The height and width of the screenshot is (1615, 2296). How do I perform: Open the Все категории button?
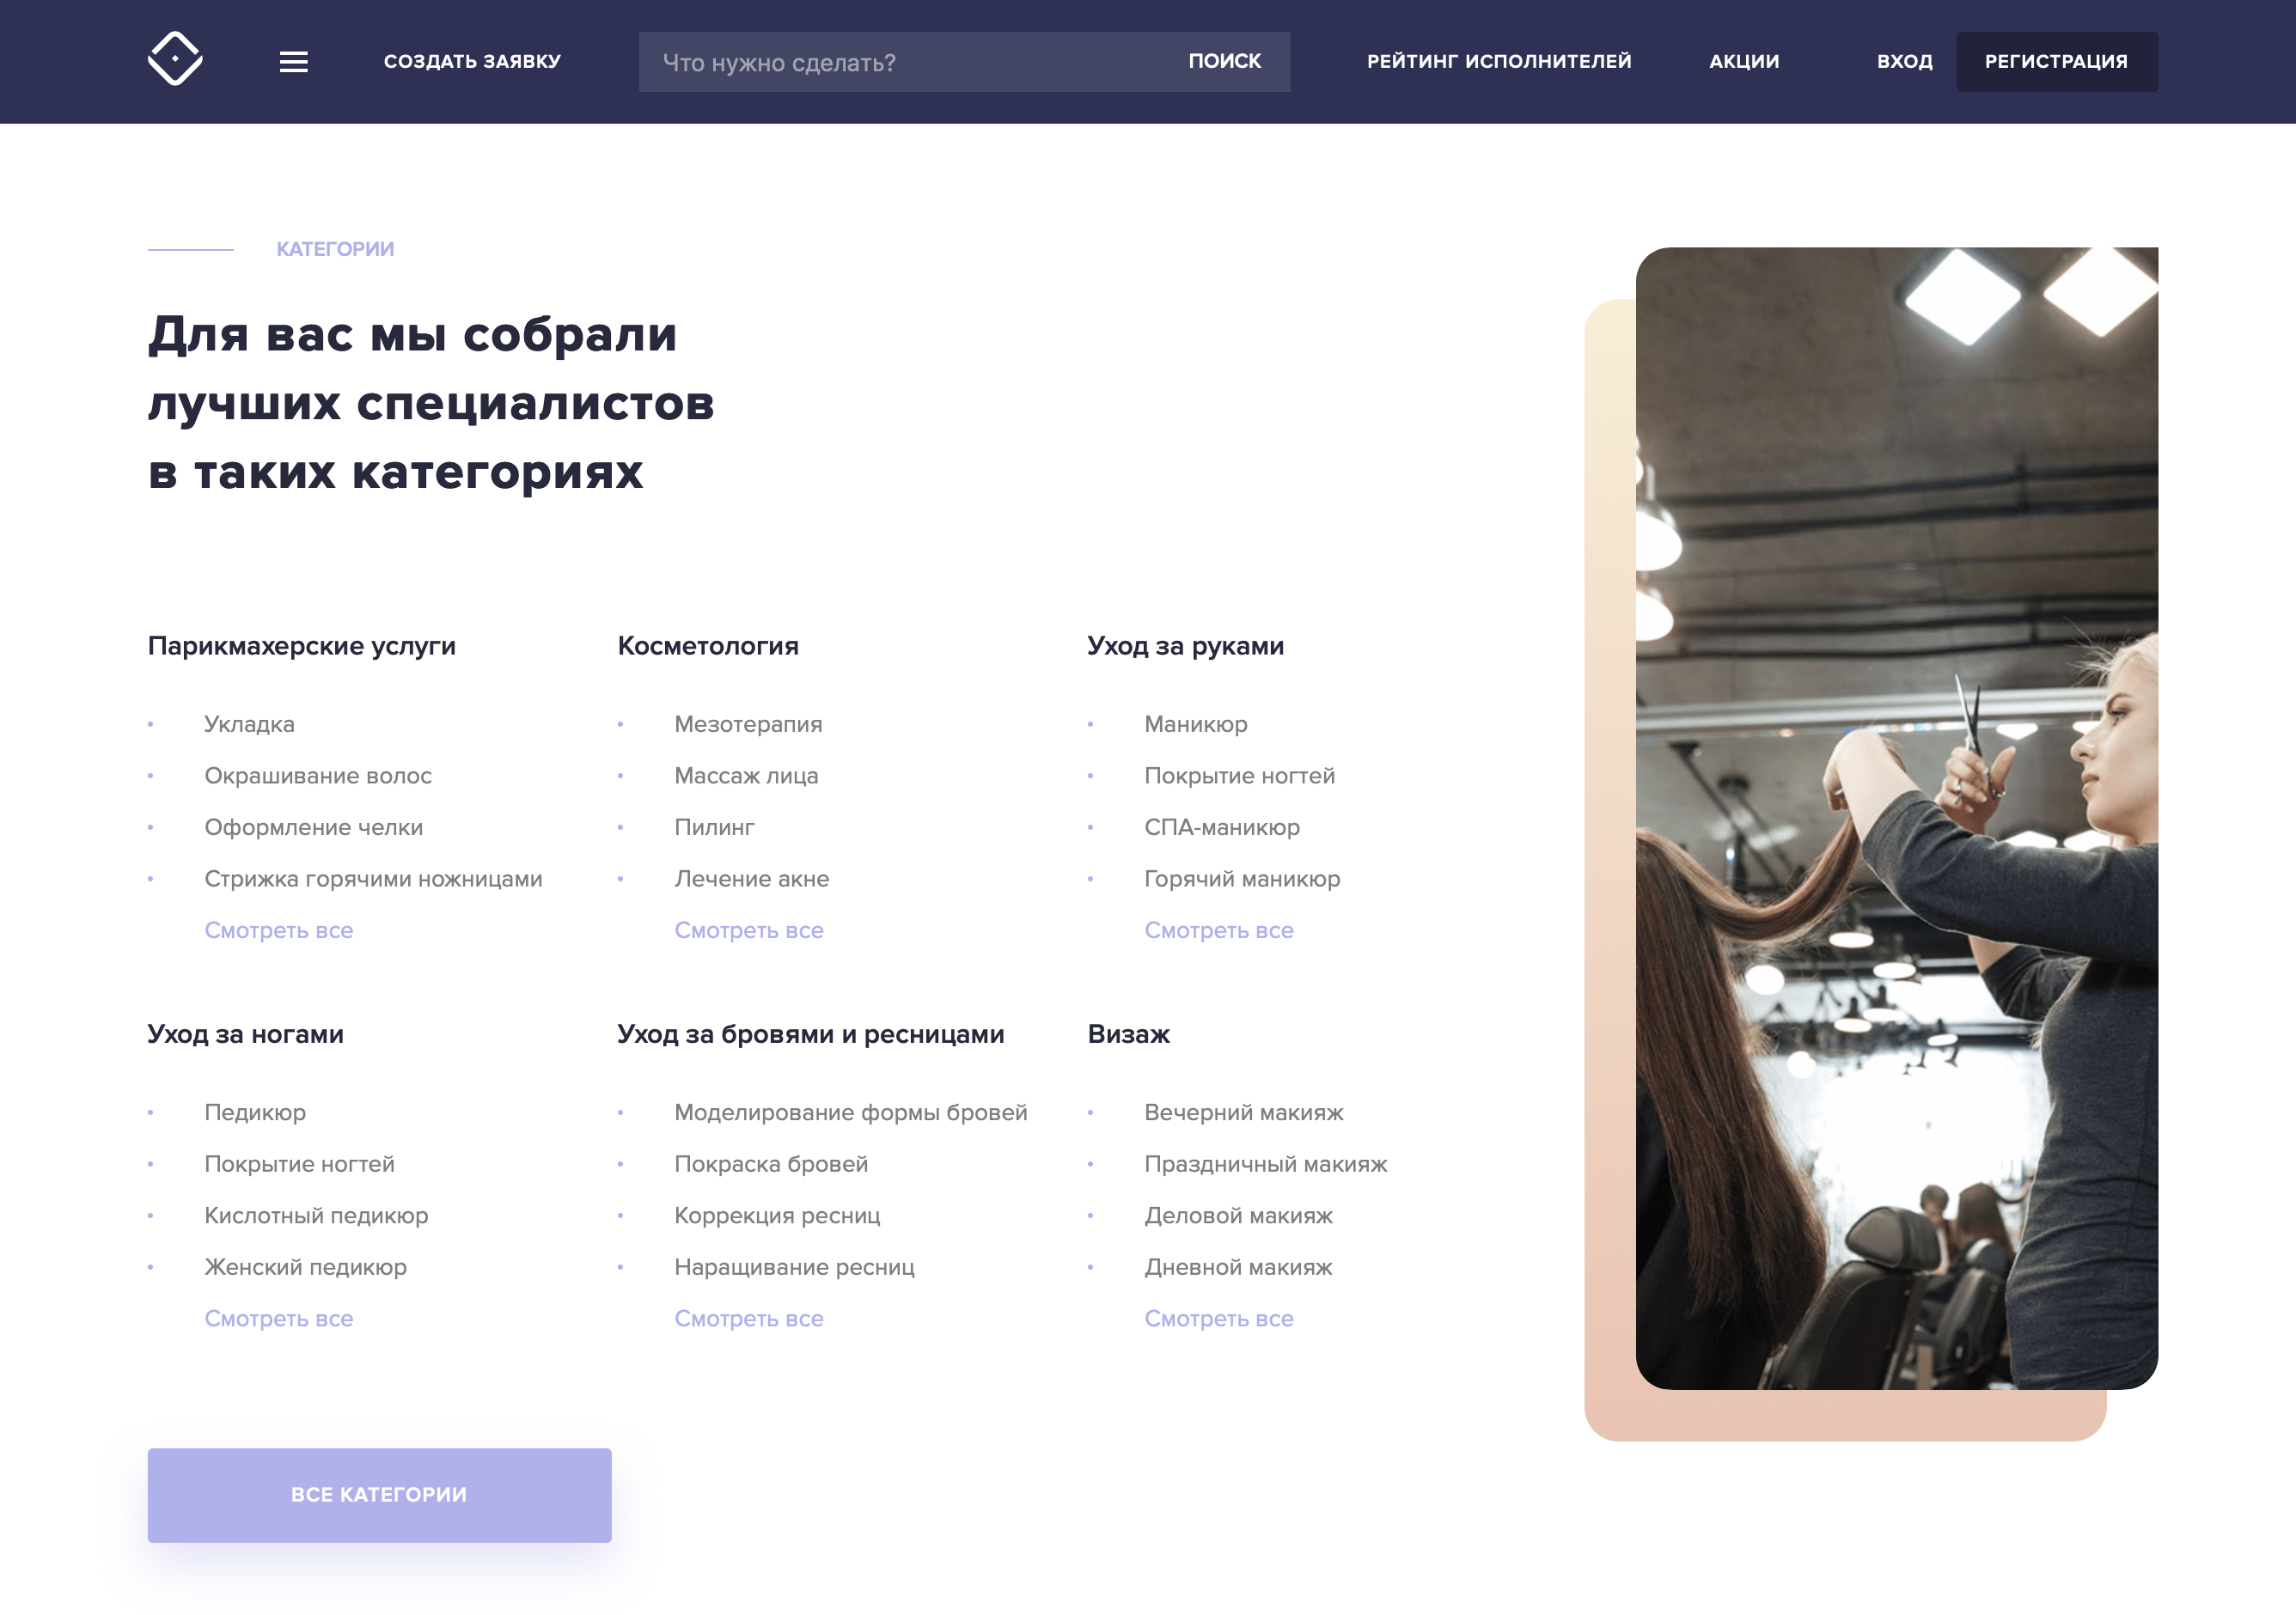click(x=379, y=1494)
